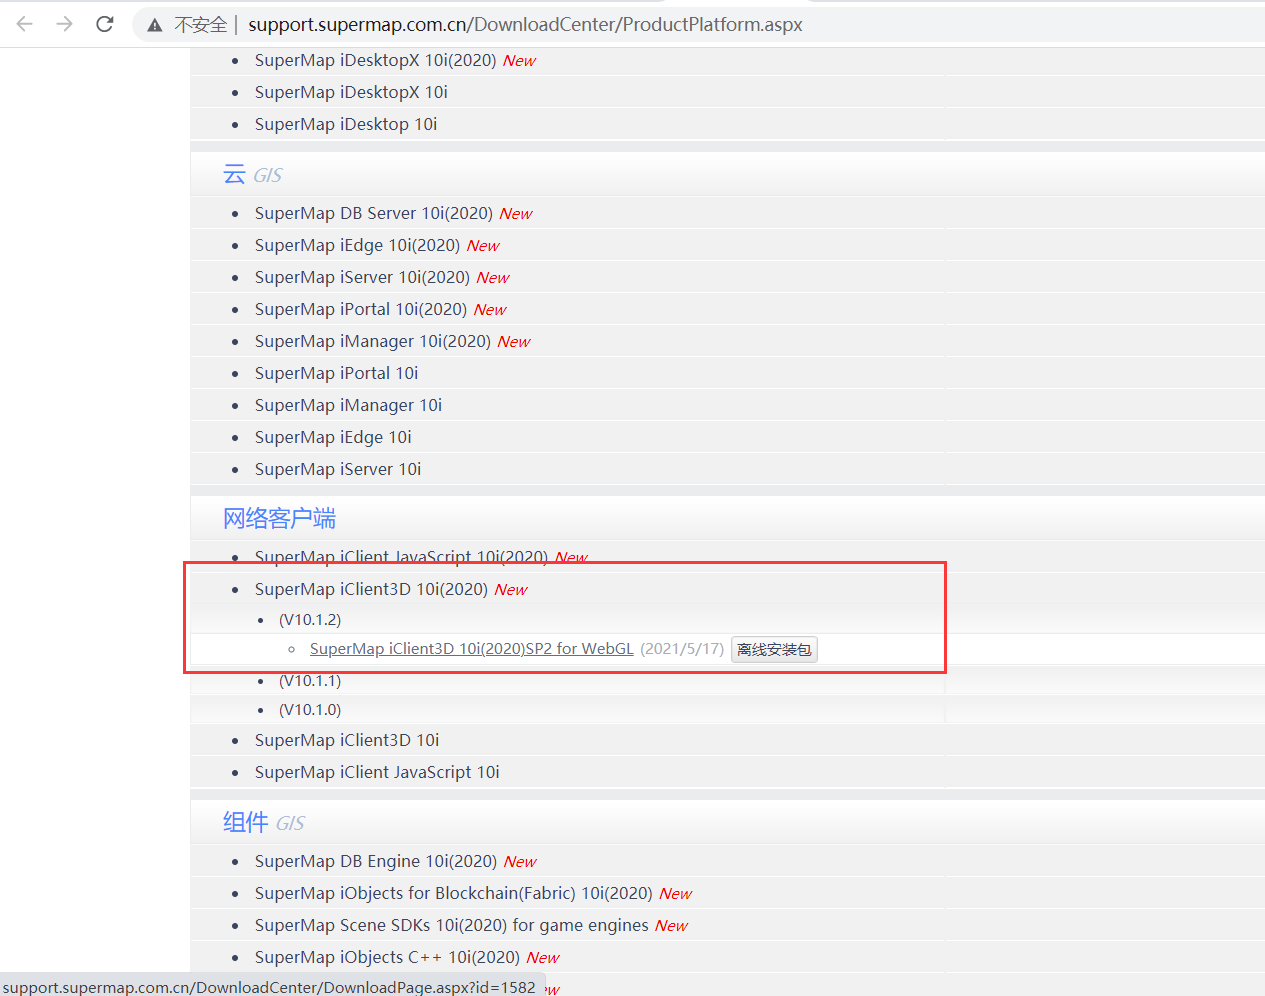Viewport: 1265px width, 996px height.
Task: Expand the SuperMap iDesktopX 10i item
Action: (351, 92)
